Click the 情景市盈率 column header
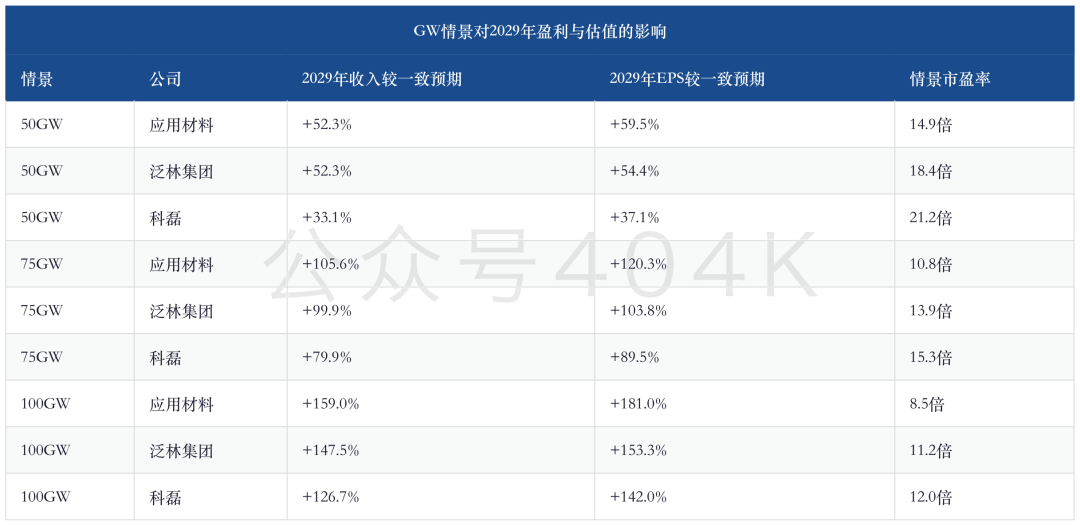This screenshot has width=1080, height=526. [950, 78]
